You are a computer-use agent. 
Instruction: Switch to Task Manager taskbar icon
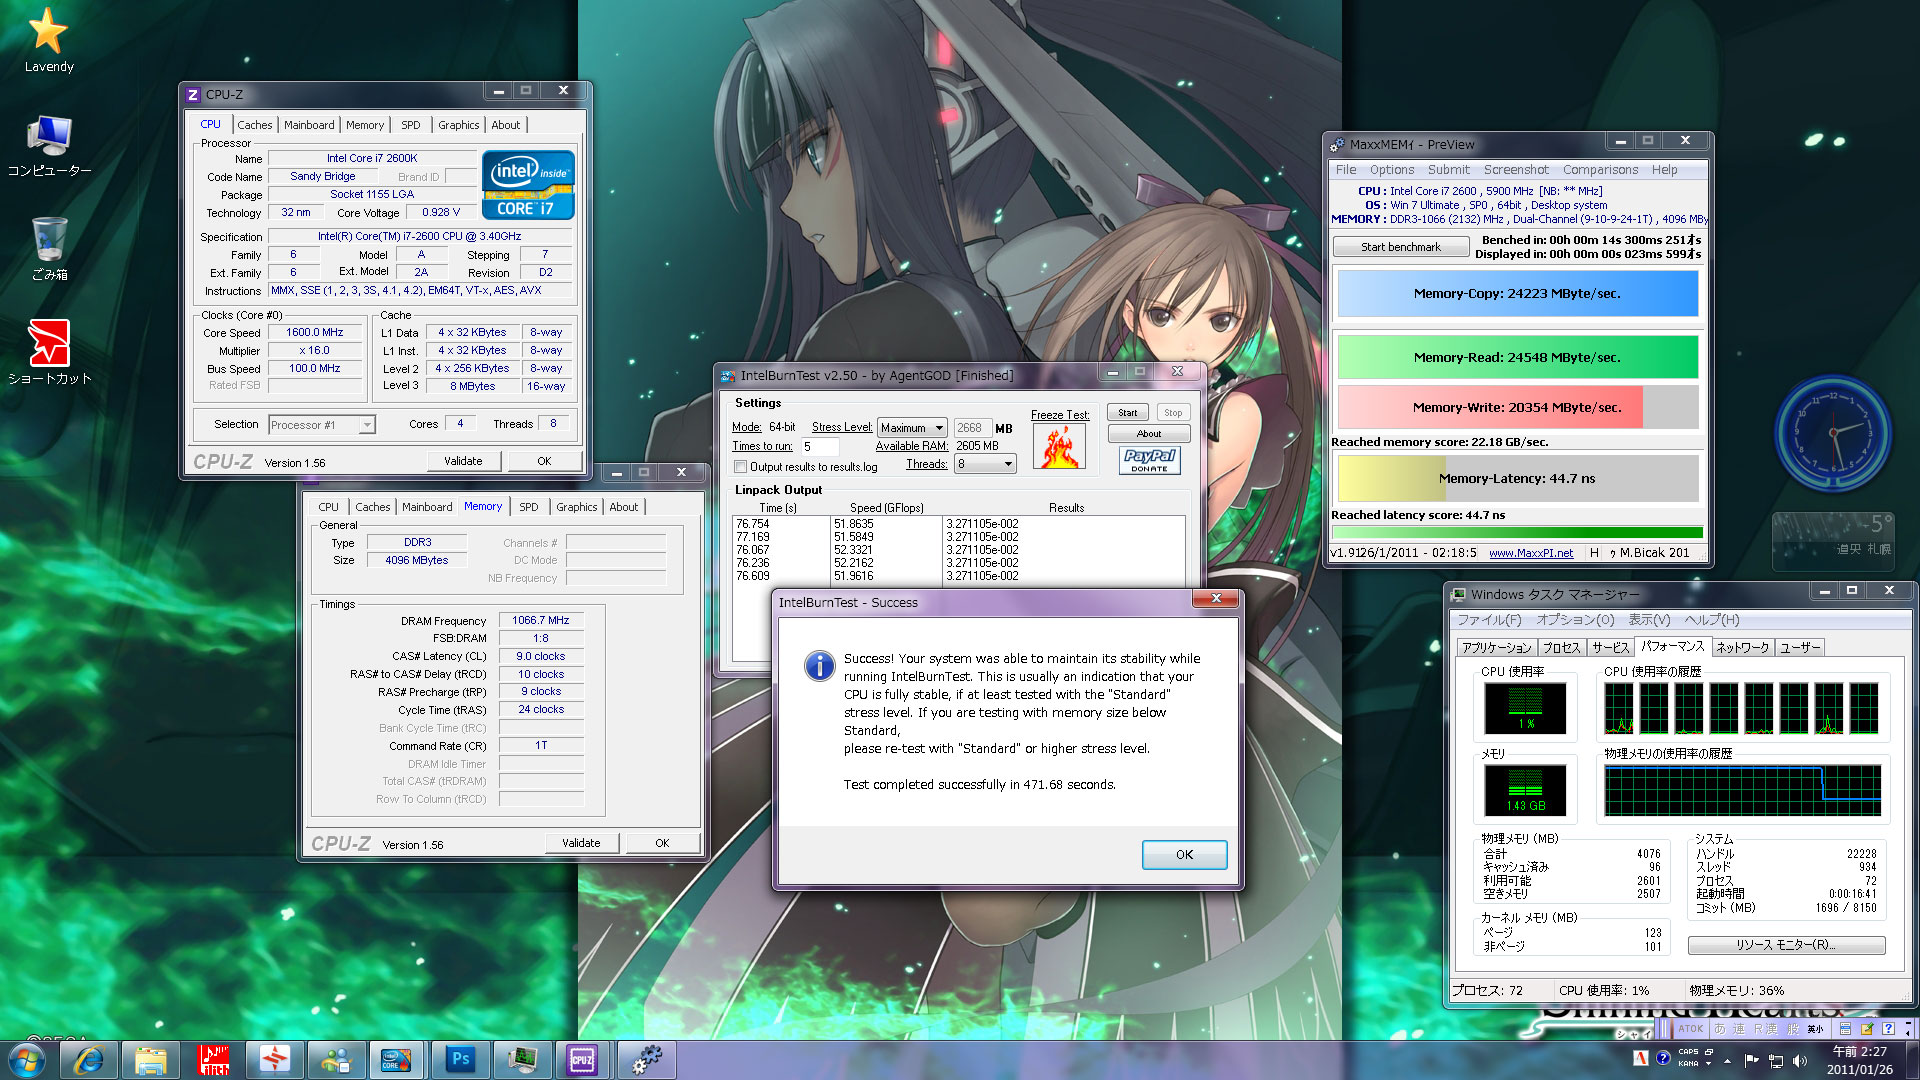[x=522, y=1060]
